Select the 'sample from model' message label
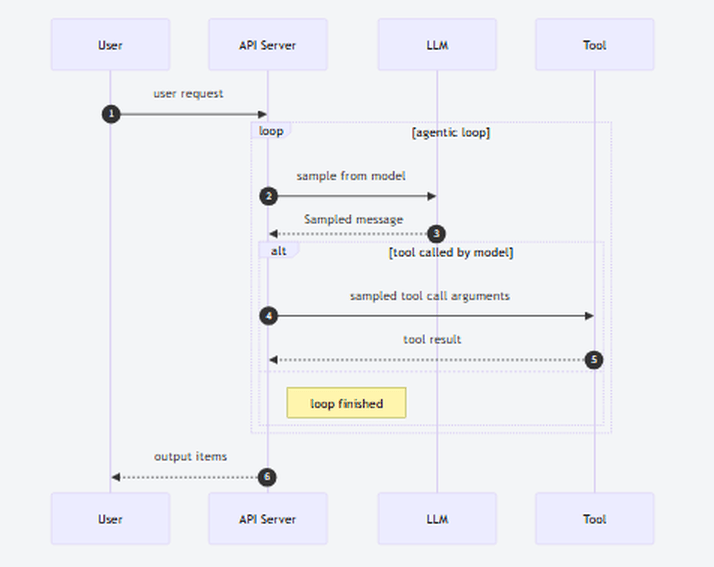Image resolution: width=714 pixels, height=567 pixels. tap(351, 176)
